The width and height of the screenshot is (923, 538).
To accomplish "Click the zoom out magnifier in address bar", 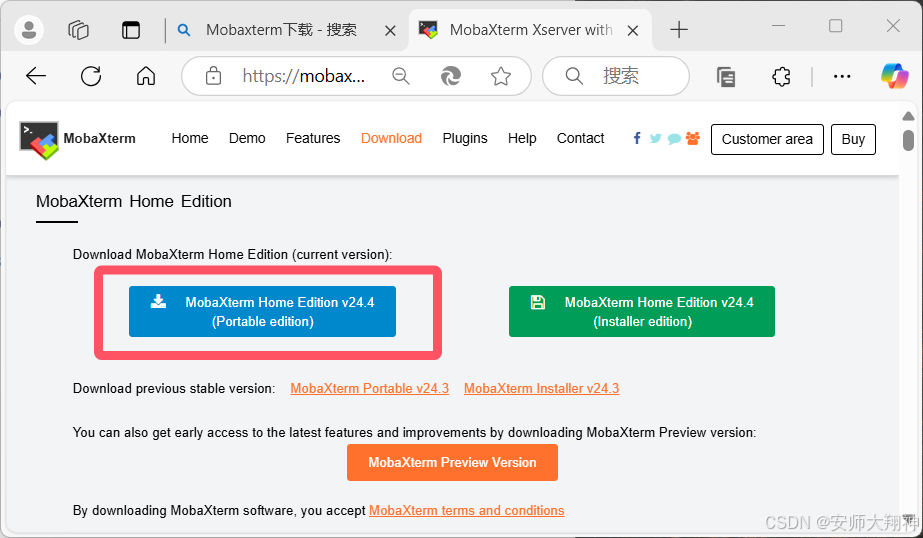I will click(401, 76).
